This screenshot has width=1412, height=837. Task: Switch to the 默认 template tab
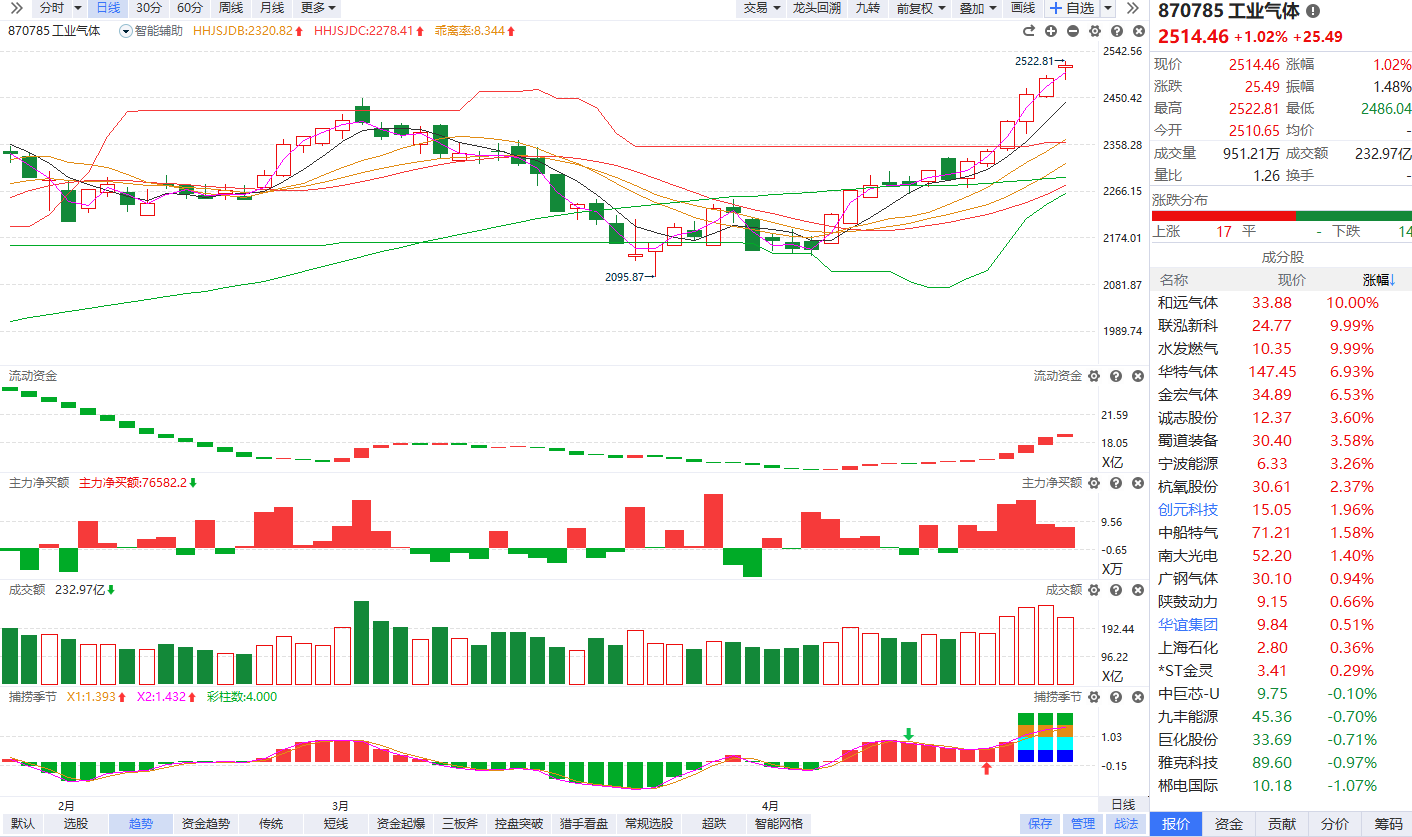tap(22, 824)
